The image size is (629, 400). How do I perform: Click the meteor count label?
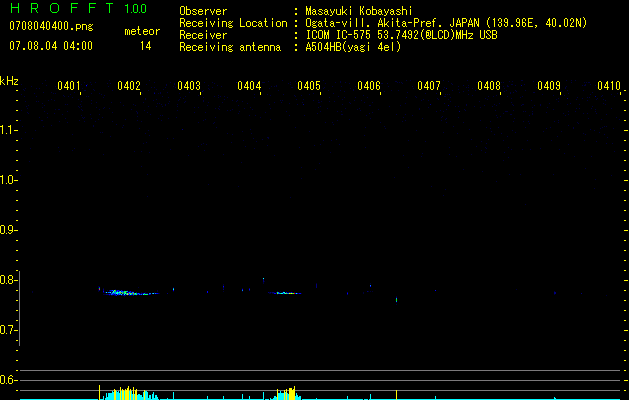142,31
